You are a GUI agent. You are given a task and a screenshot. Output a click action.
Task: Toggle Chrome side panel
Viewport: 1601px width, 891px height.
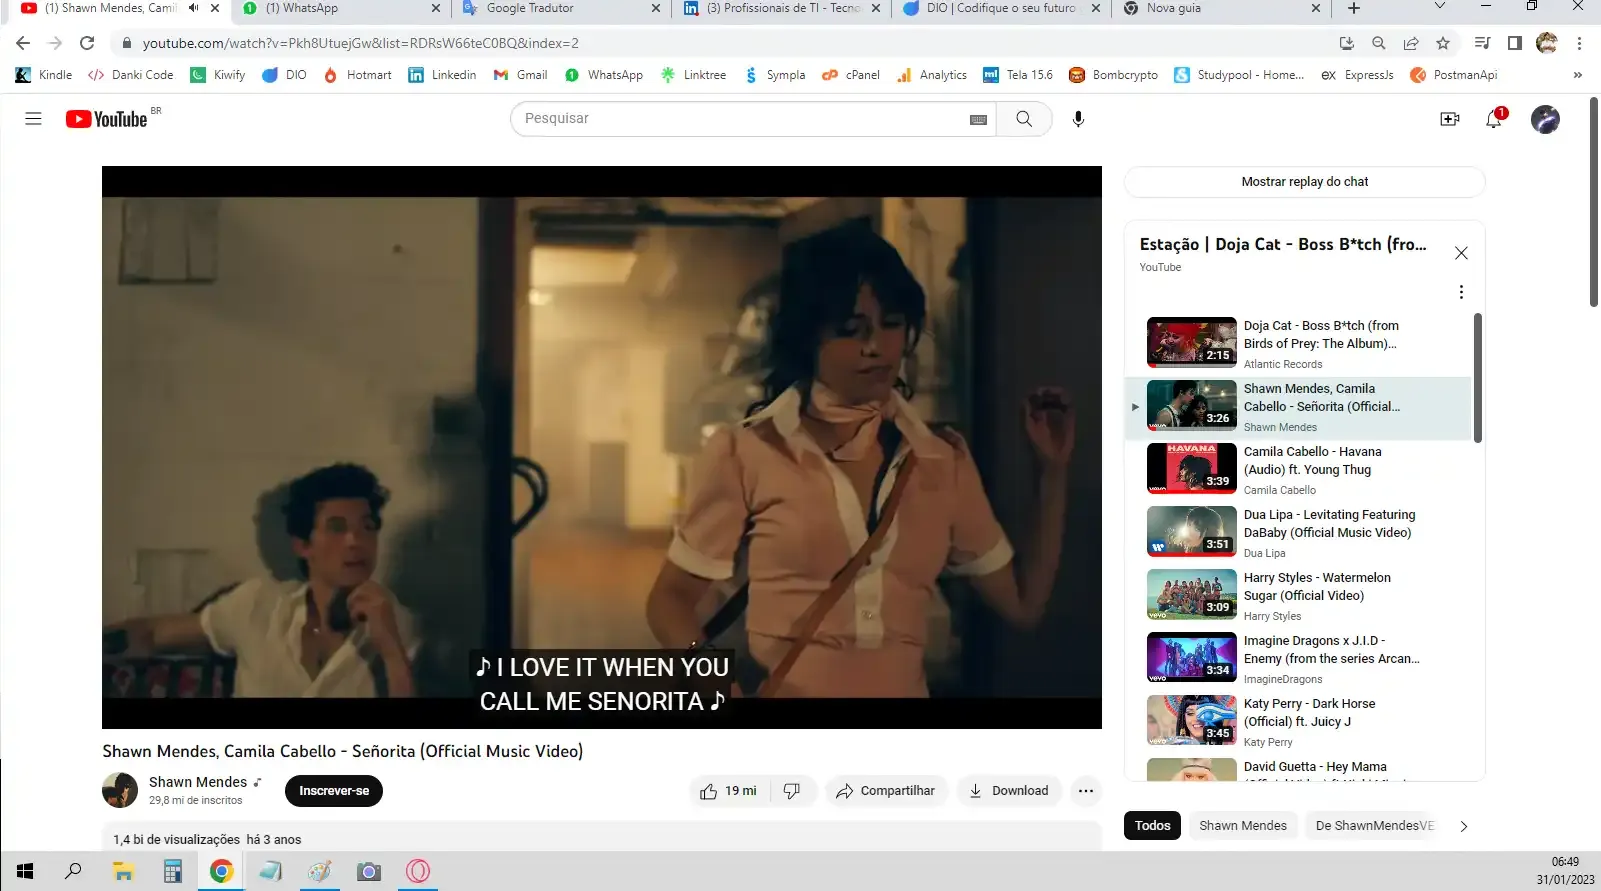click(1515, 43)
